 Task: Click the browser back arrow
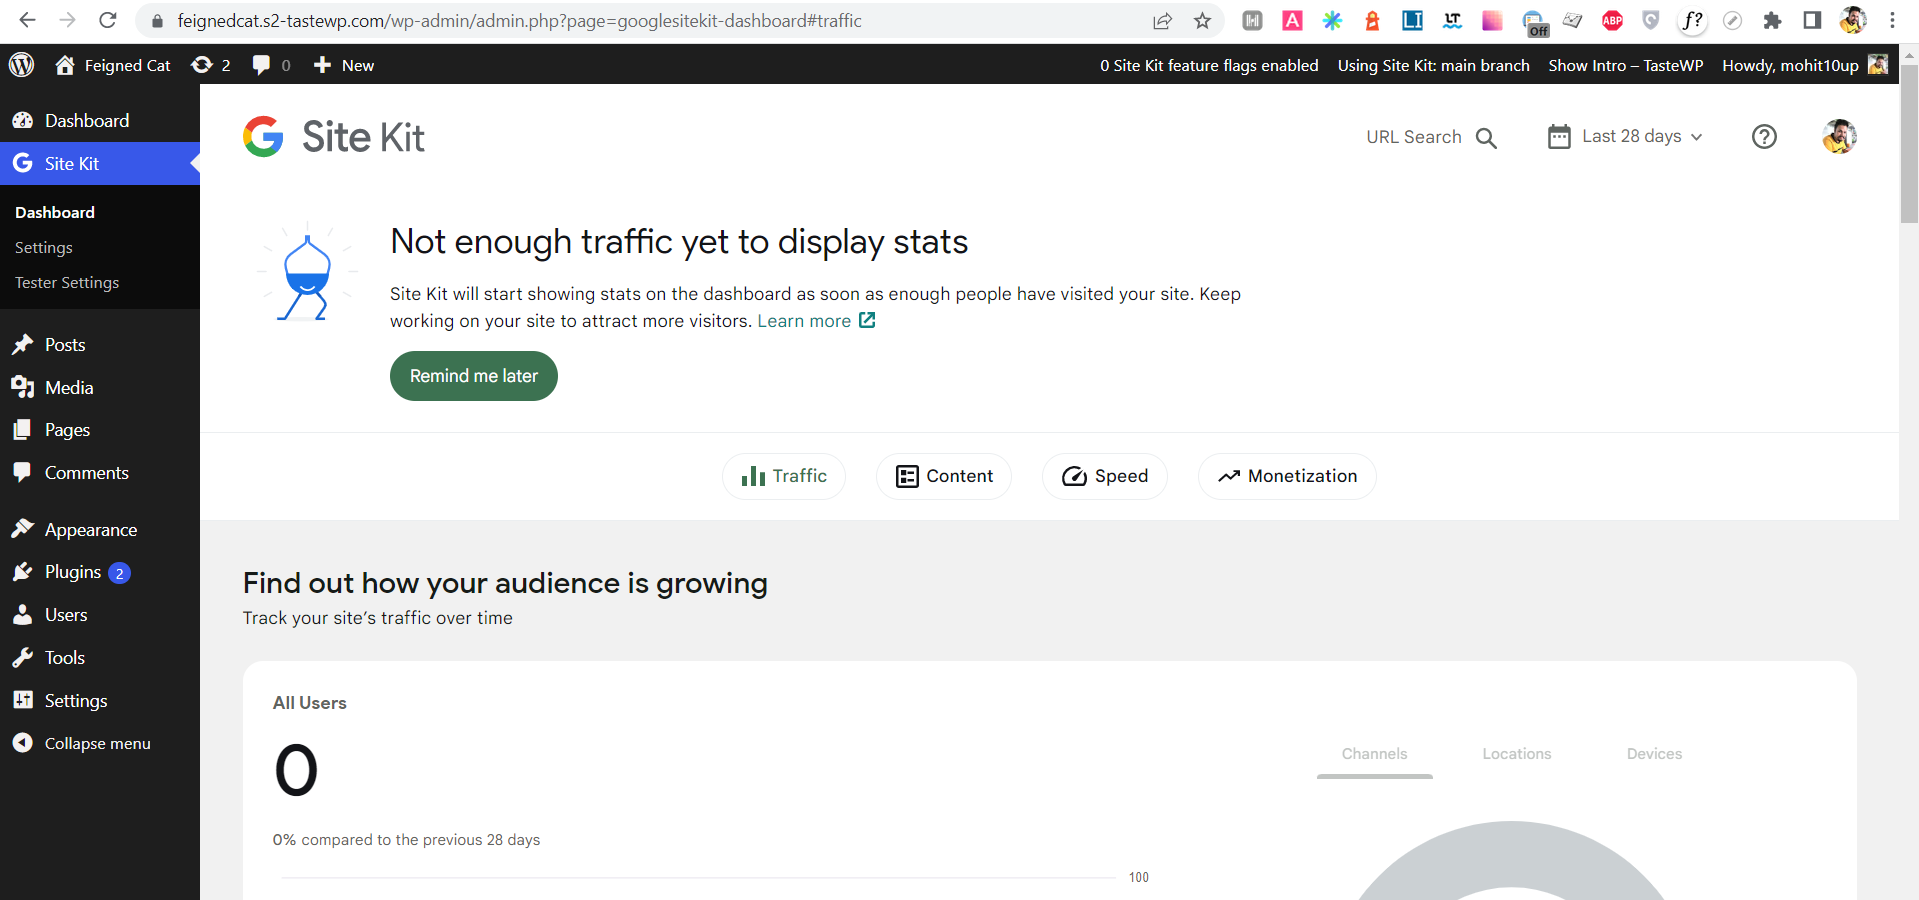coord(27,20)
